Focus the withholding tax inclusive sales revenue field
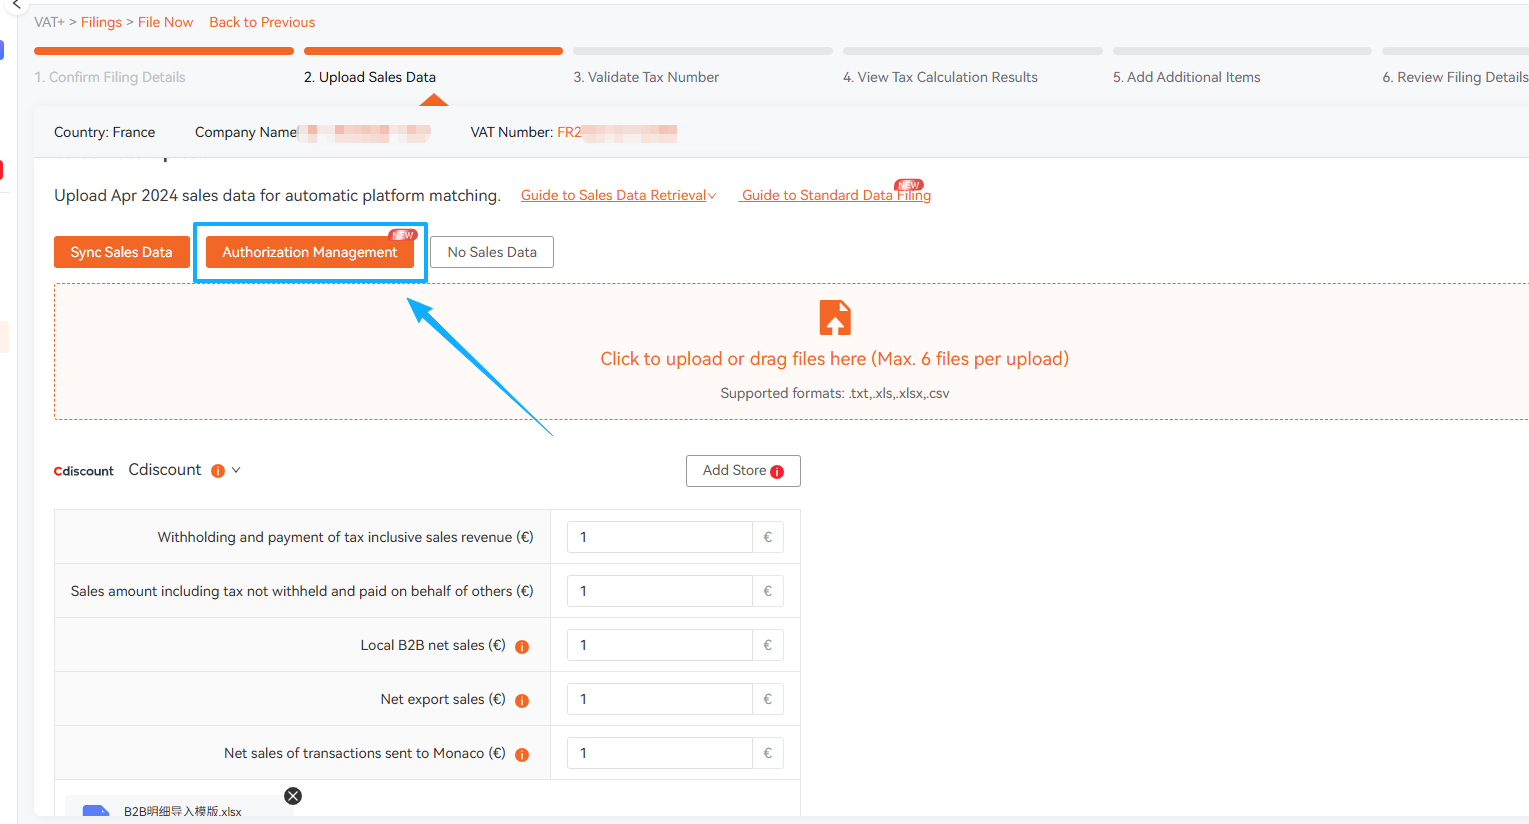This screenshot has height=824, width=1529. point(660,537)
